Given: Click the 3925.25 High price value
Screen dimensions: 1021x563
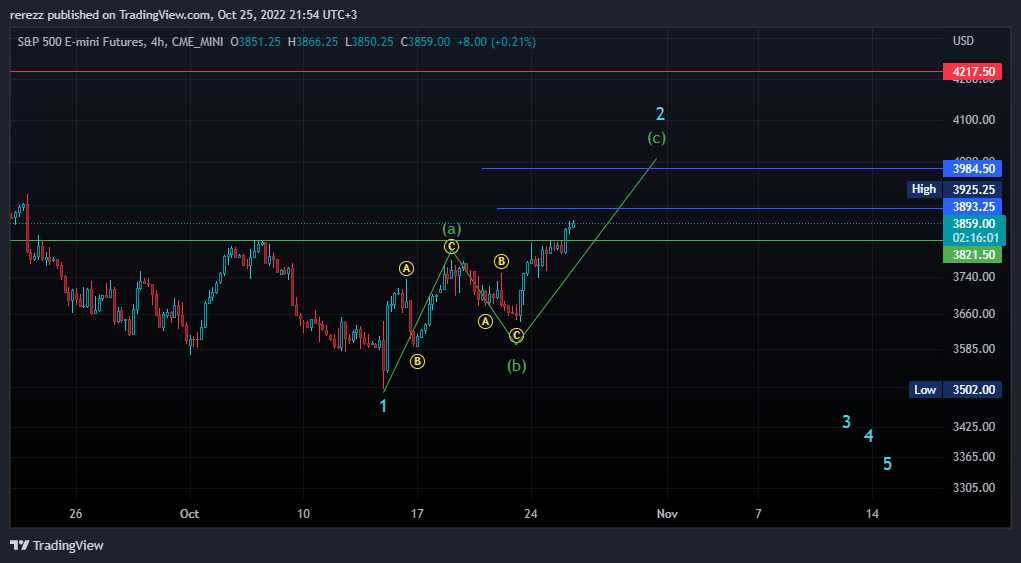Looking at the screenshot, I should click(973, 189).
